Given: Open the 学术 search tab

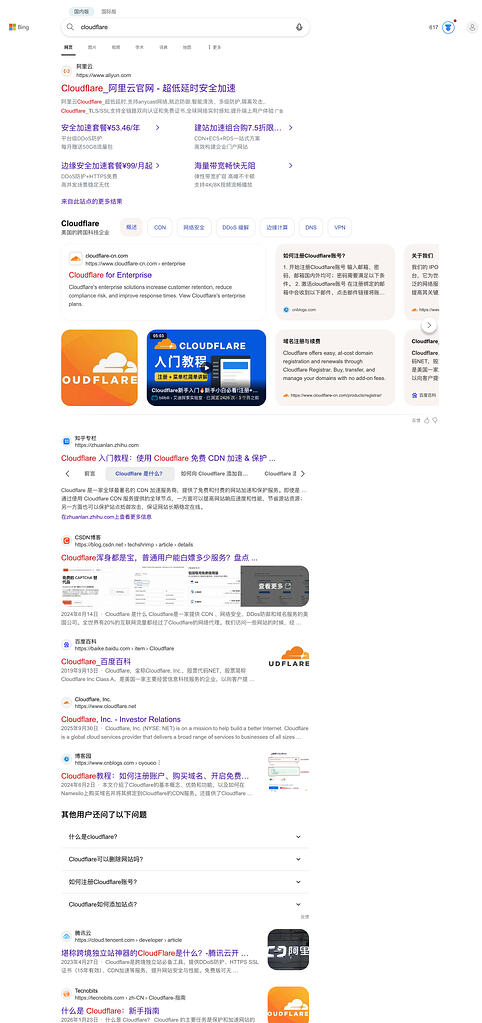Looking at the screenshot, I should [x=140, y=47].
